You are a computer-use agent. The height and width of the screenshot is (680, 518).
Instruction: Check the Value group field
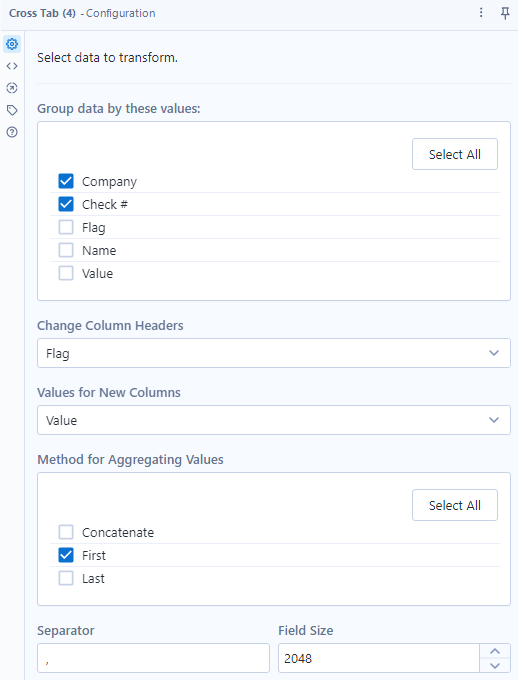[x=66, y=273]
